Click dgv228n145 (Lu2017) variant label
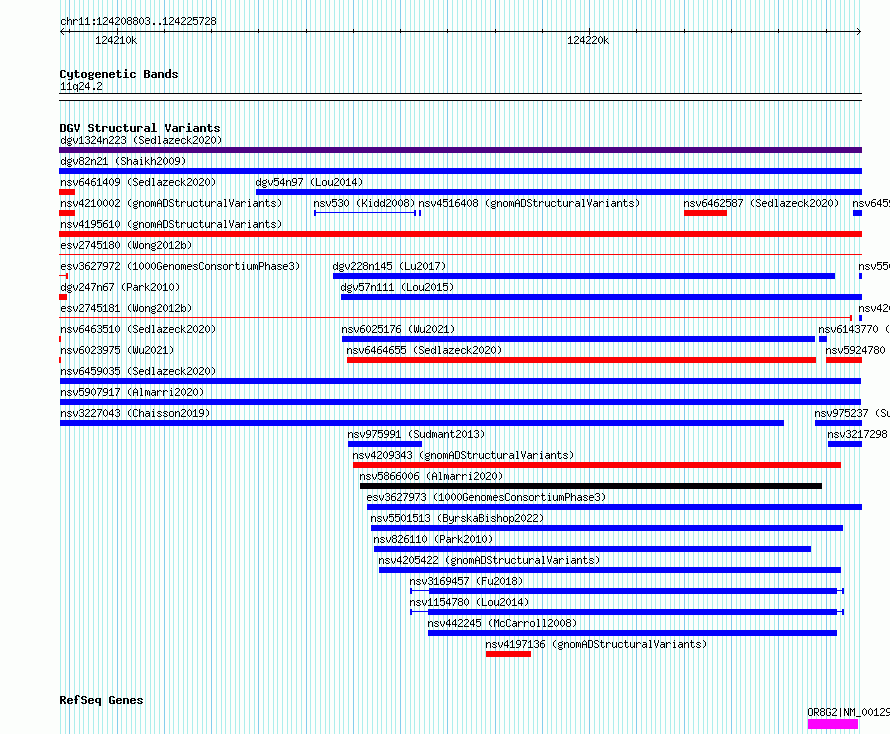Screen dimensions: 890x734 tap(389, 266)
